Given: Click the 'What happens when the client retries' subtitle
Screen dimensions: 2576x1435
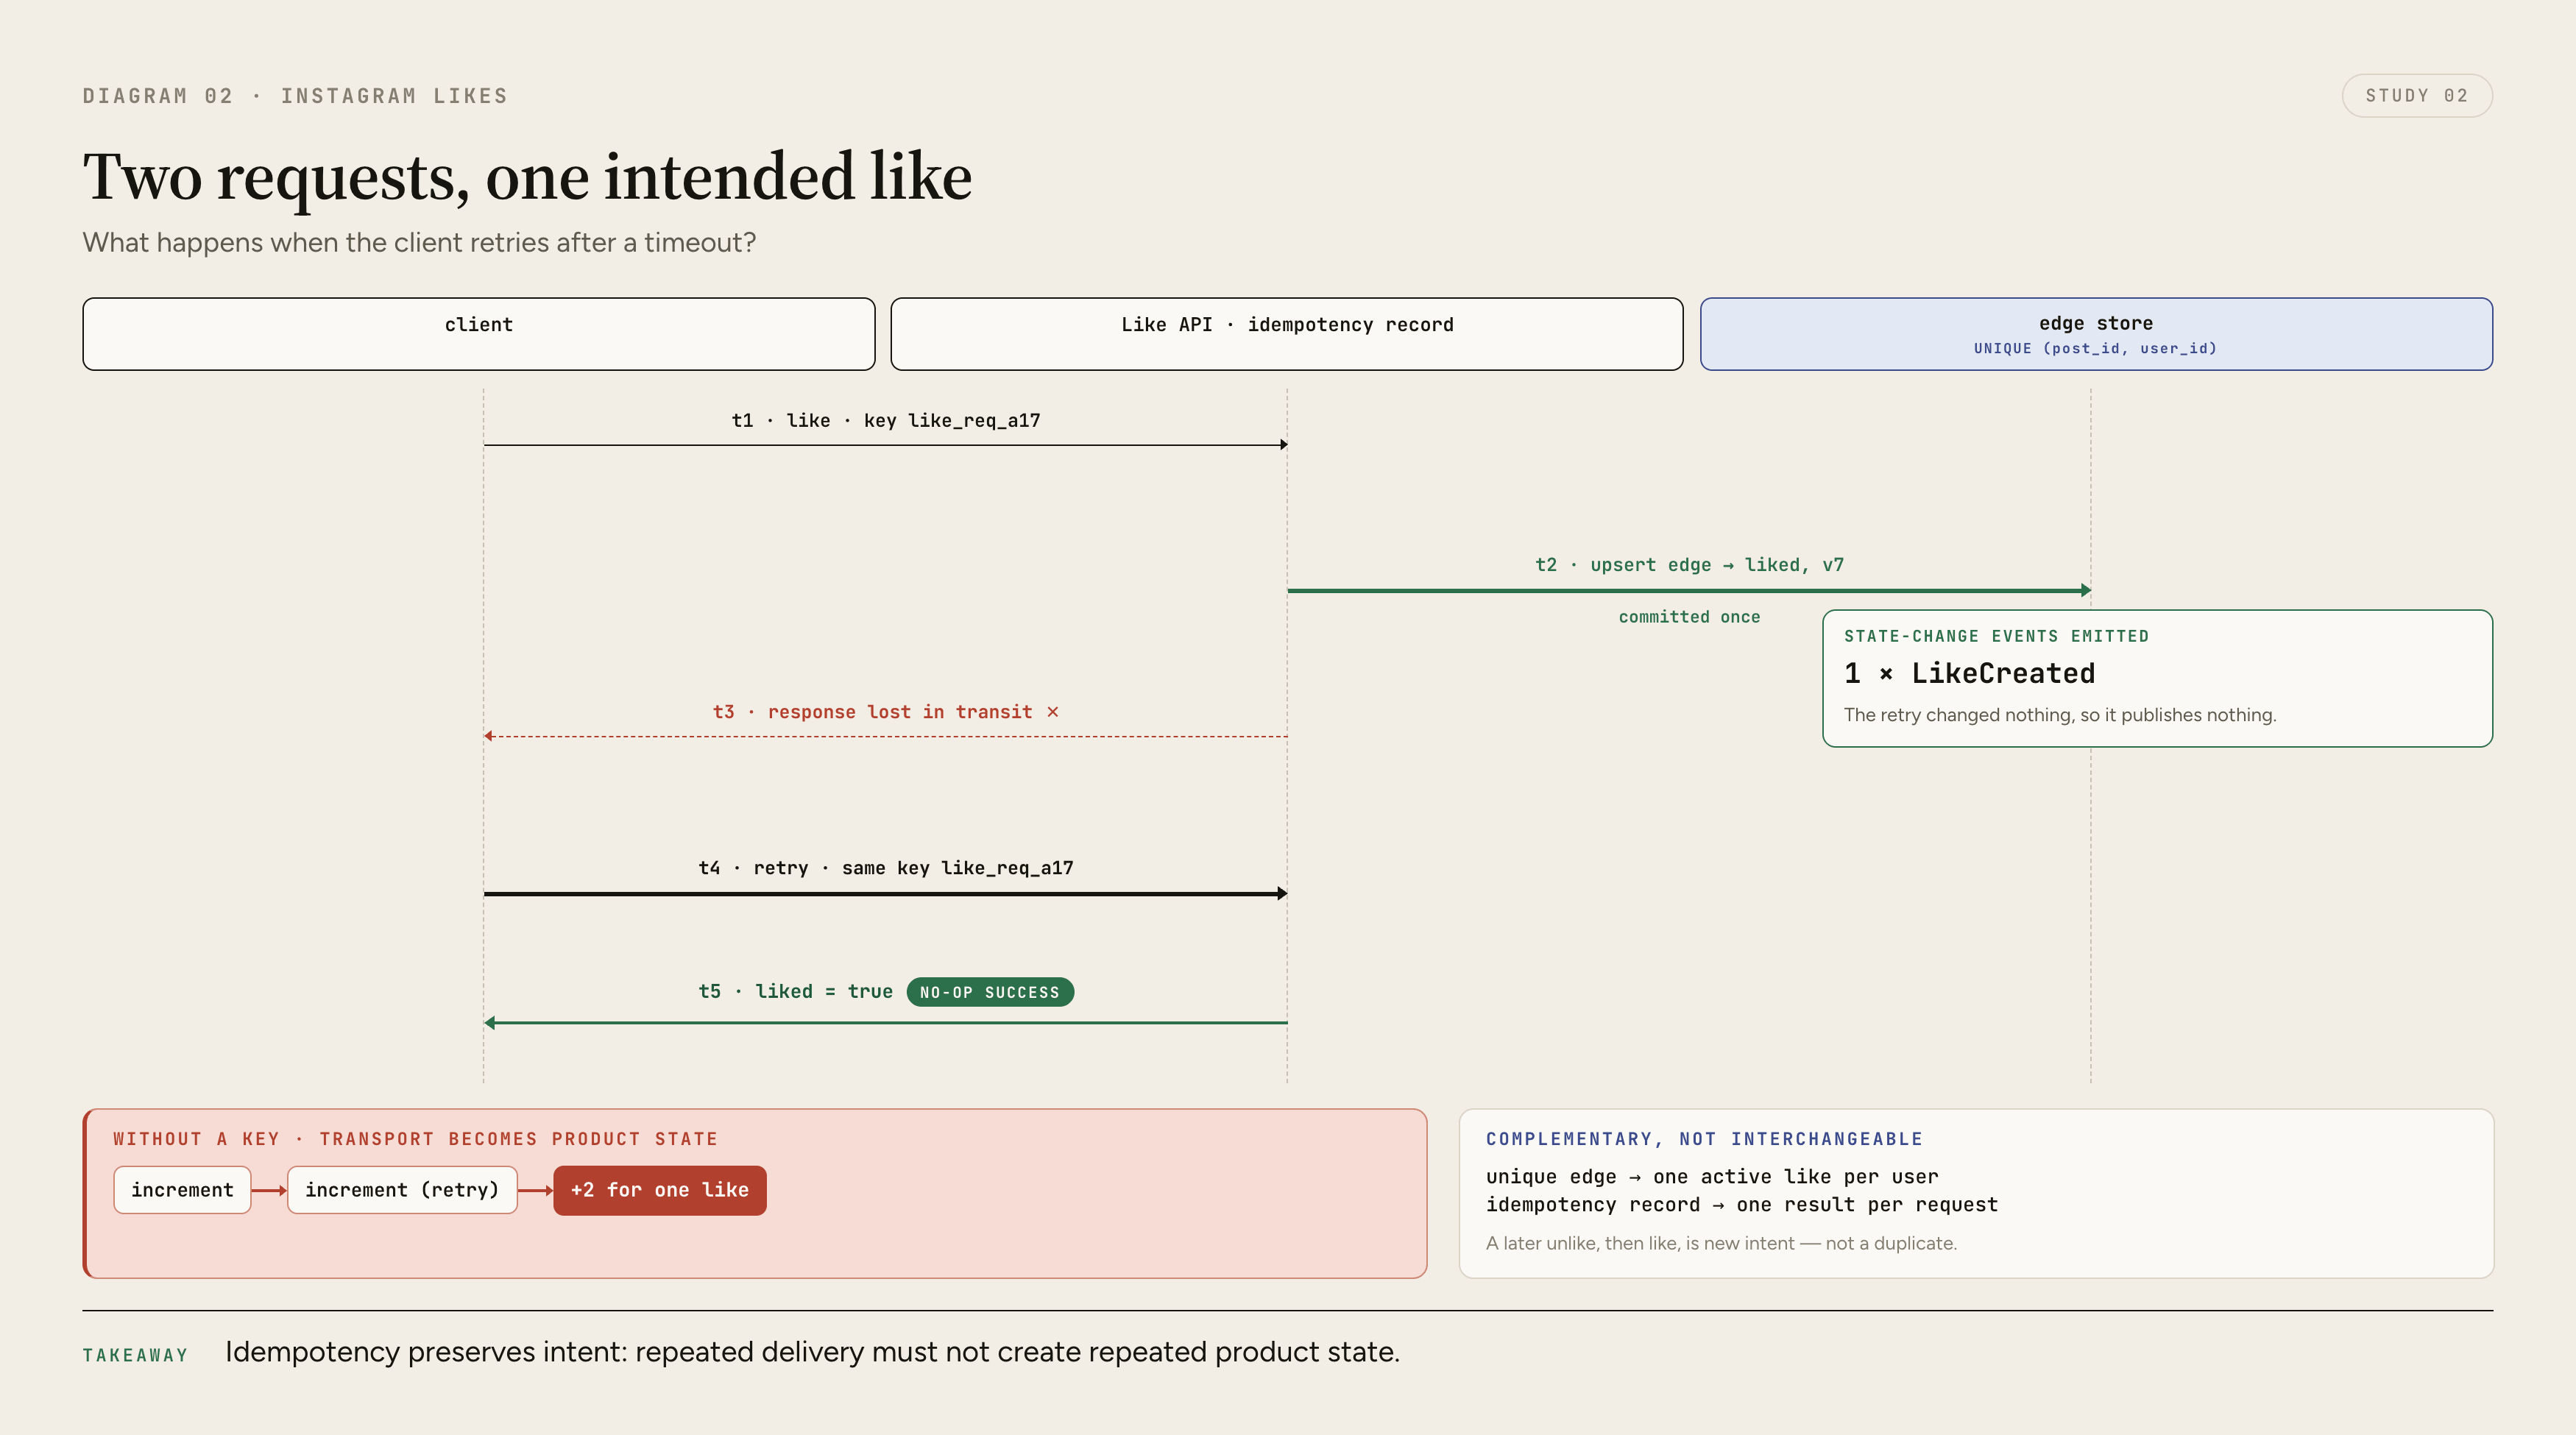Looking at the screenshot, I should click(419, 243).
